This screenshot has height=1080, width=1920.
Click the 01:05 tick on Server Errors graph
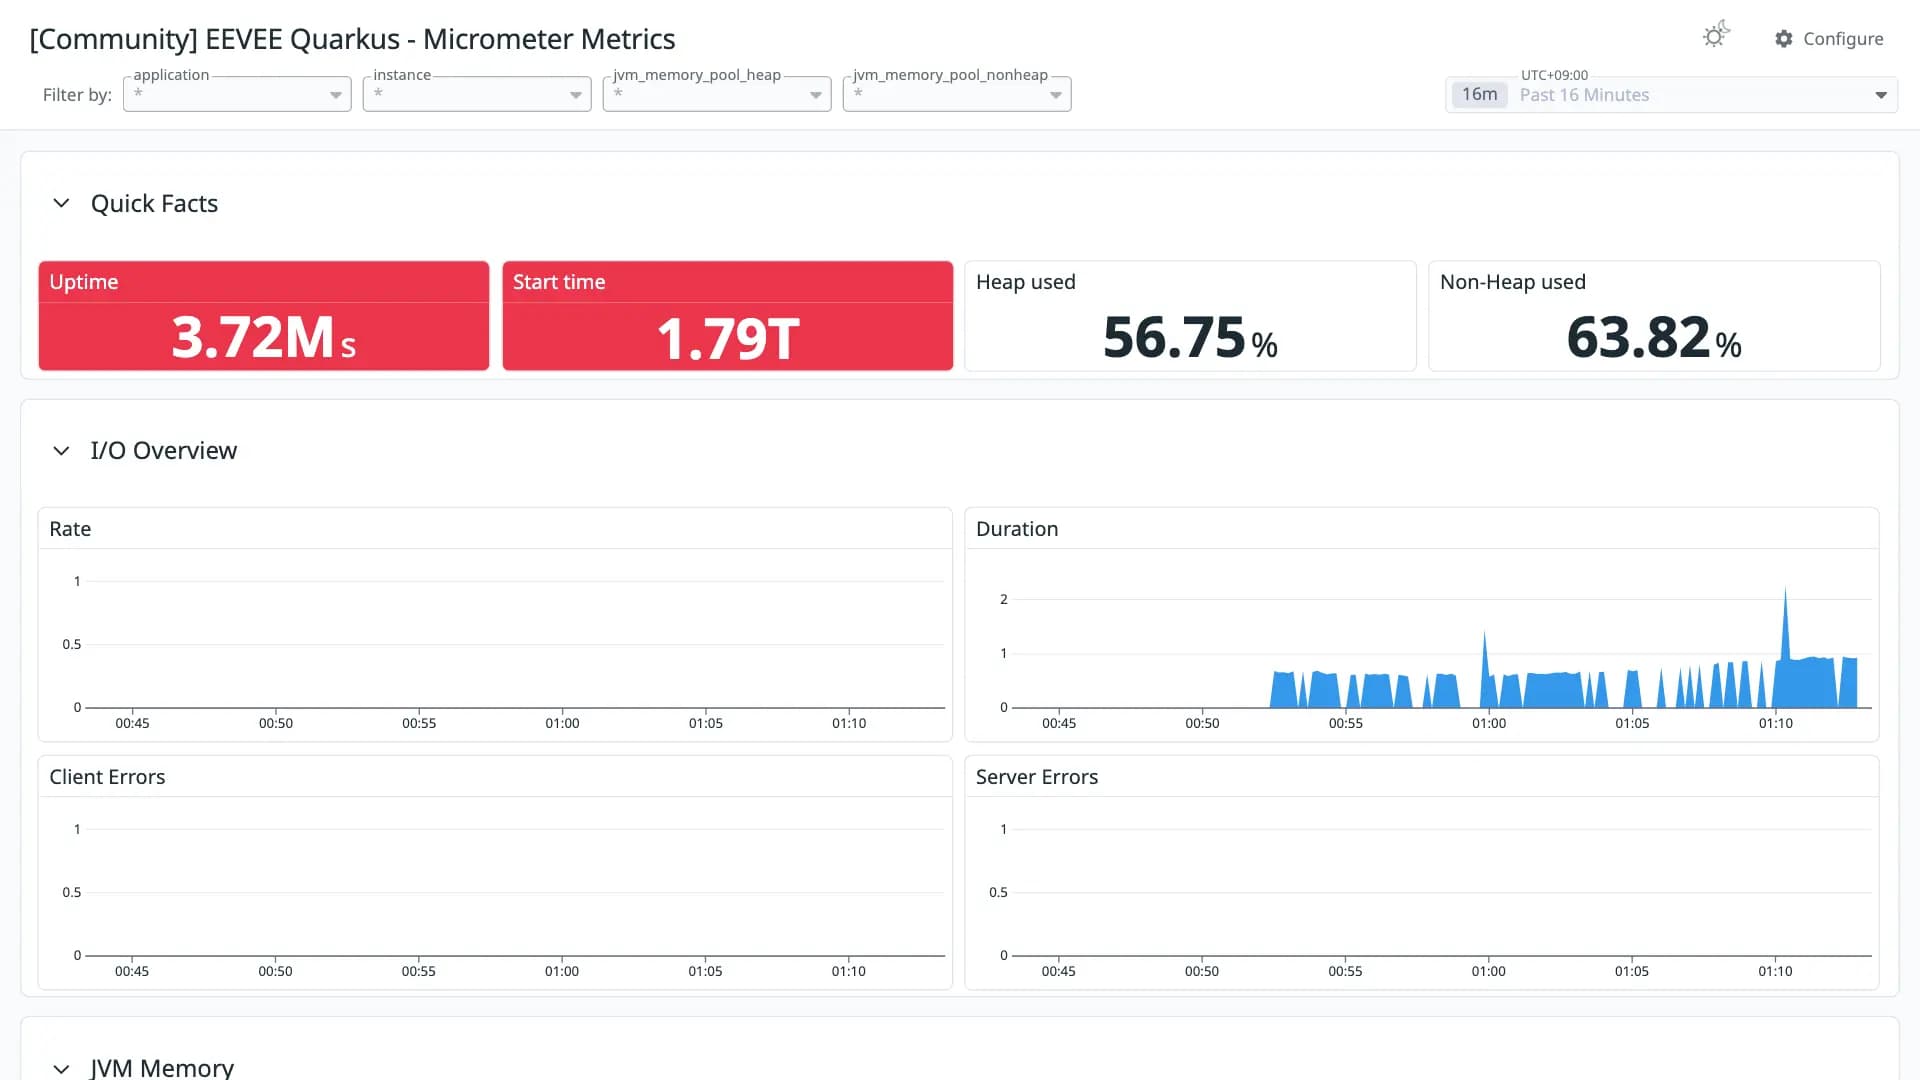[1632, 971]
